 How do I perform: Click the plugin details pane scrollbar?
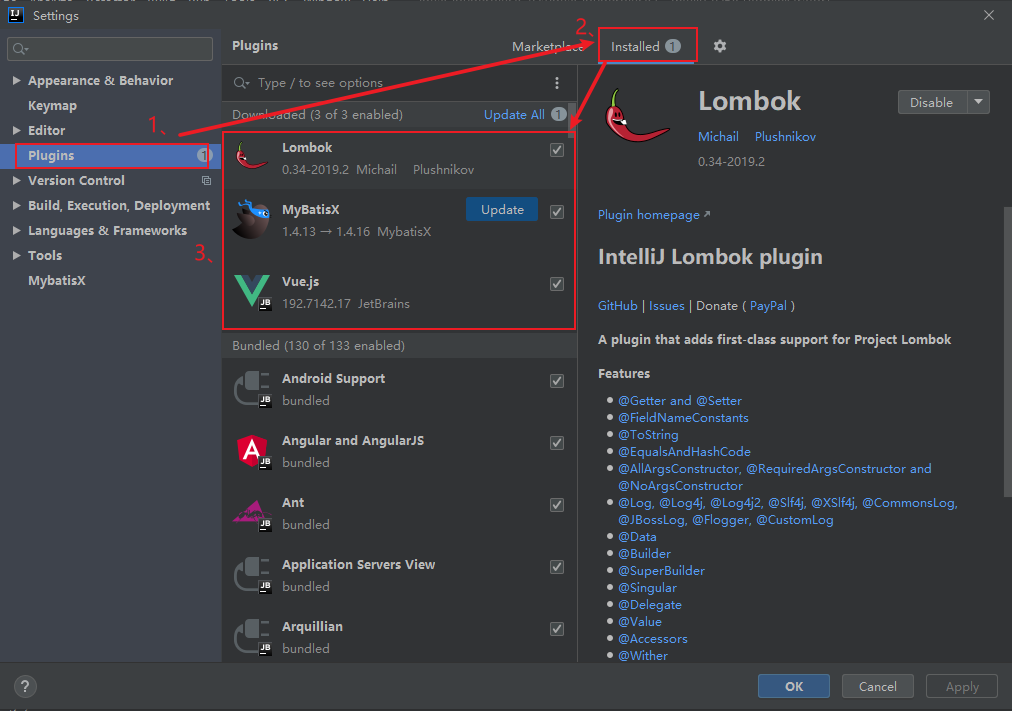coord(1007,352)
